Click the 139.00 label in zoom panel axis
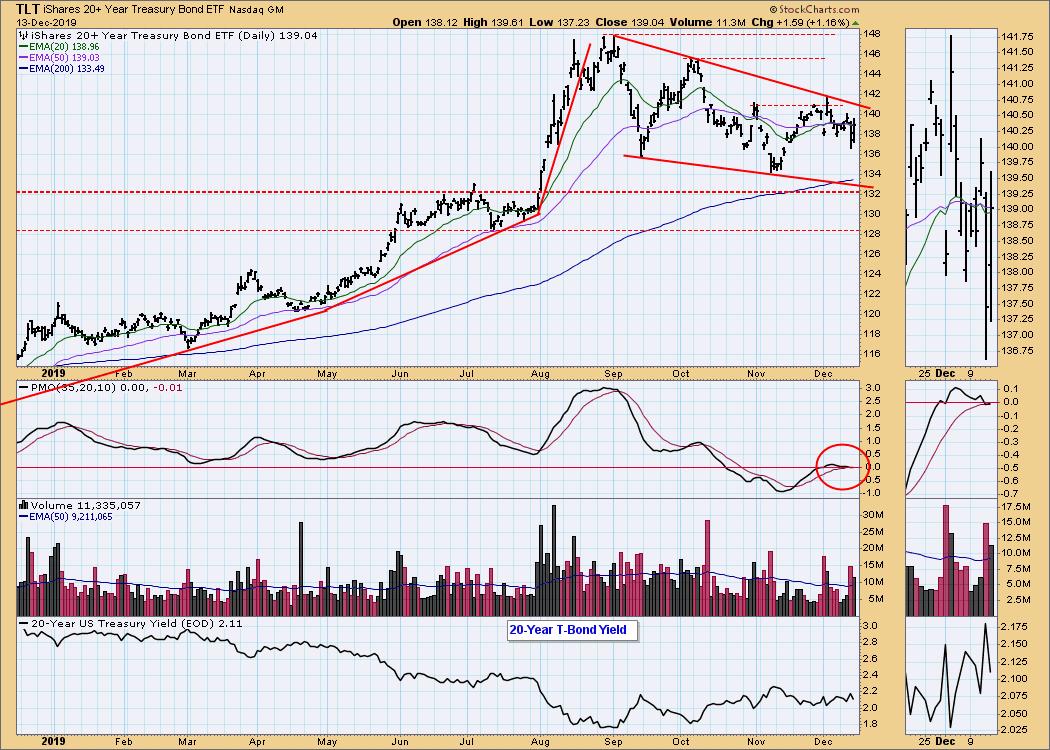The width and height of the screenshot is (1050, 750). click(x=1017, y=209)
